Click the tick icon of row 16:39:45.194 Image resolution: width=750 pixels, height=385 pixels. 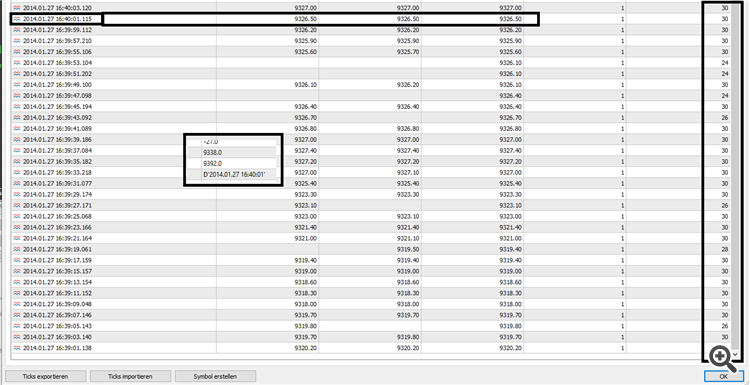[x=18, y=107]
